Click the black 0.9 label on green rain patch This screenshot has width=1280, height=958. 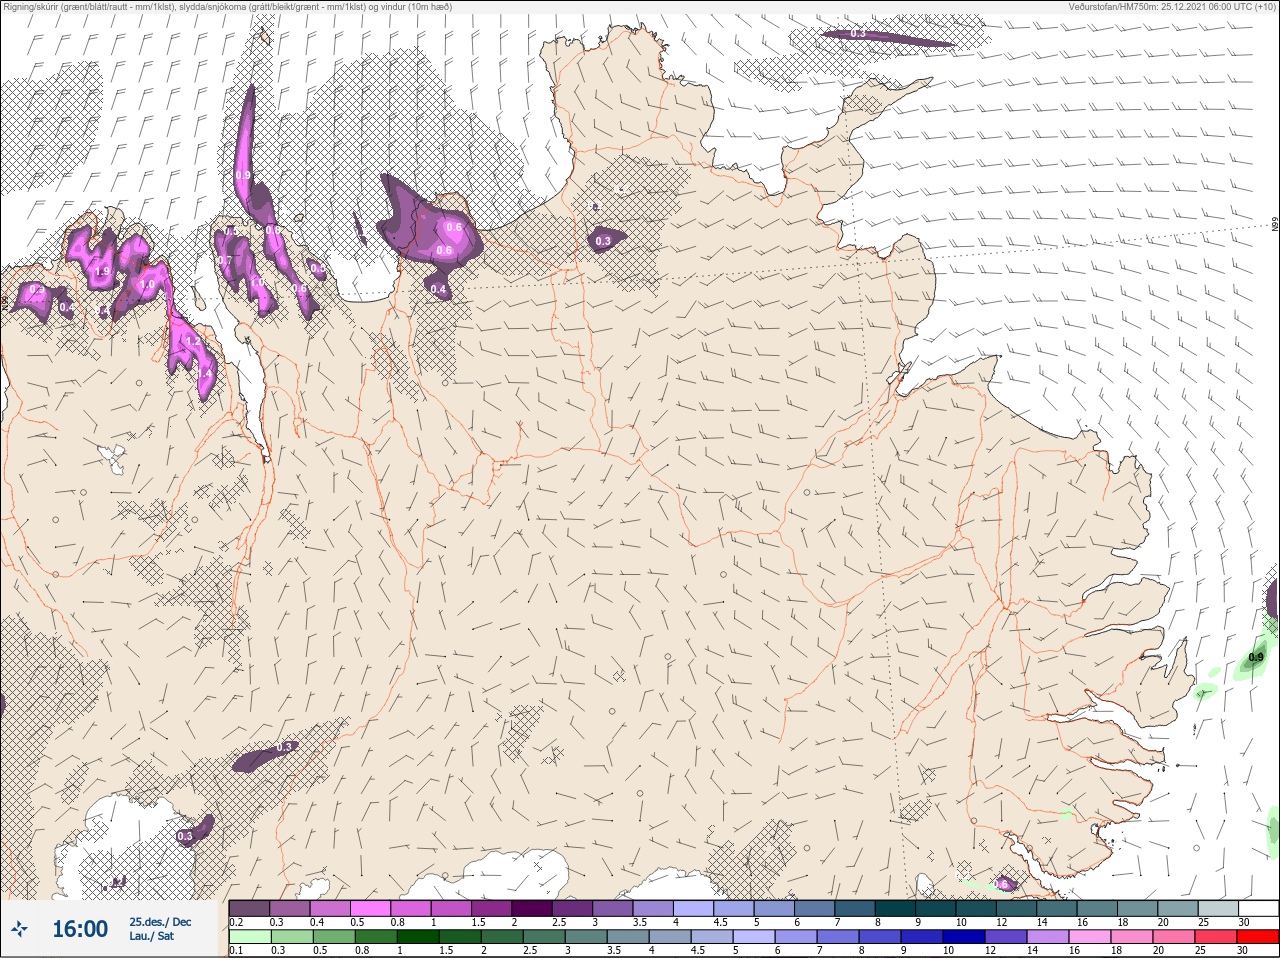tap(1256, 657)
